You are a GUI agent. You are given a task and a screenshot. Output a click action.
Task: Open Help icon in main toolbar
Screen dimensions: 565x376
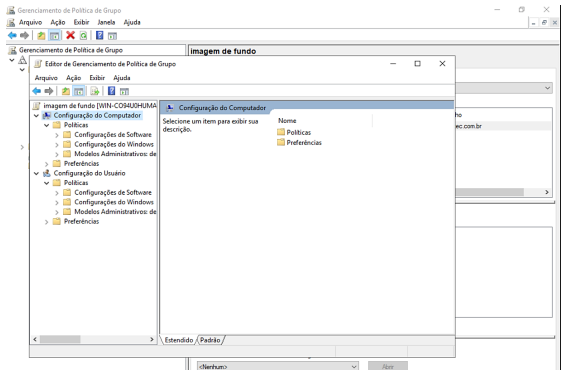click(99, 35)
